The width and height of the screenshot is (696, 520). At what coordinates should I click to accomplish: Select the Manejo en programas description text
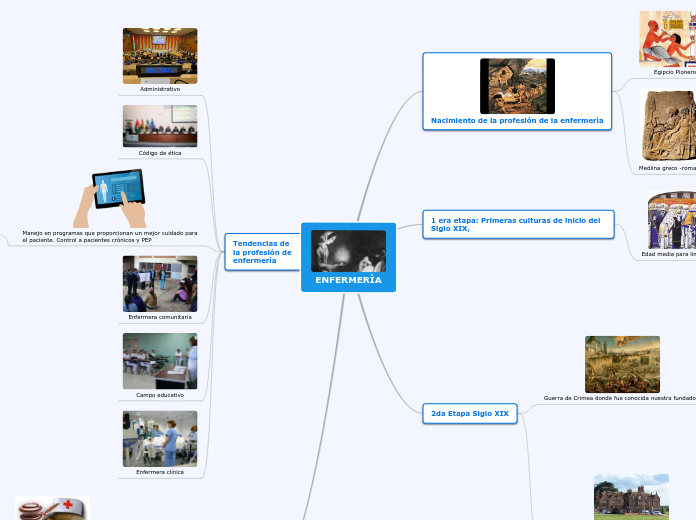(x=110, y=236)
